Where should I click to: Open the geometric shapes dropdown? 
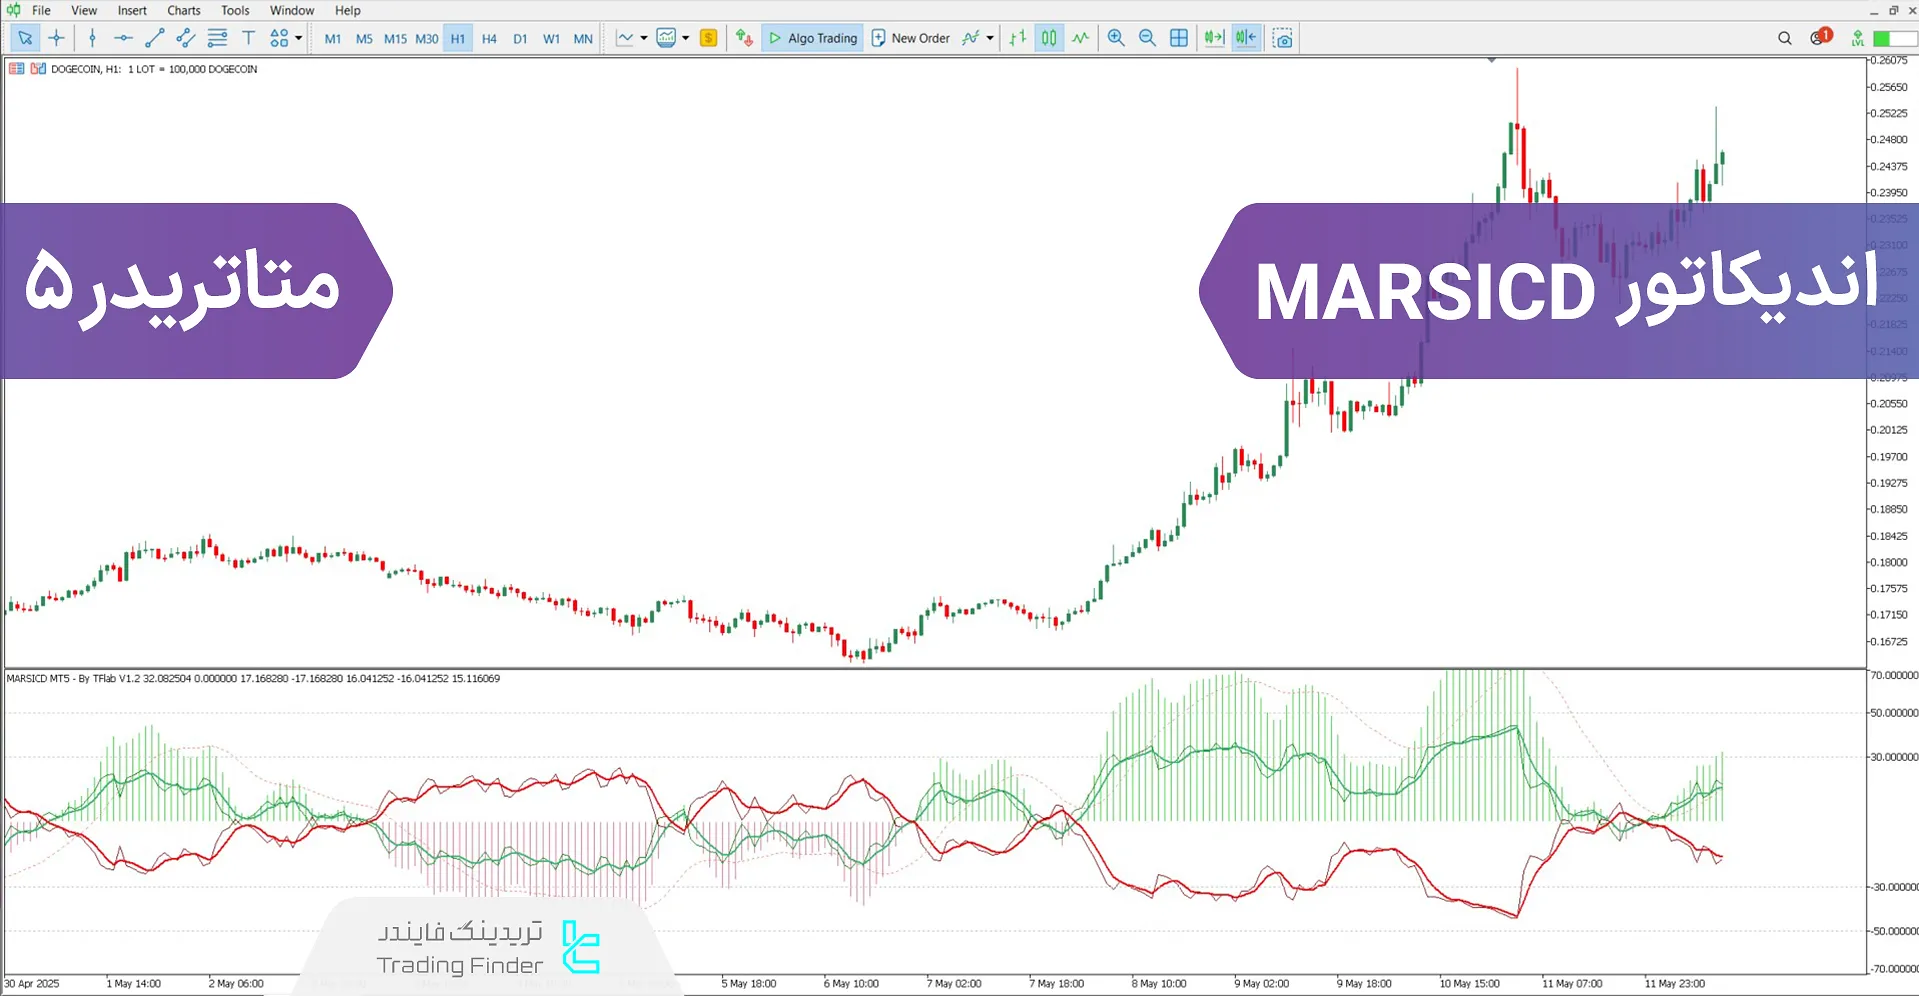click(279, 37)
